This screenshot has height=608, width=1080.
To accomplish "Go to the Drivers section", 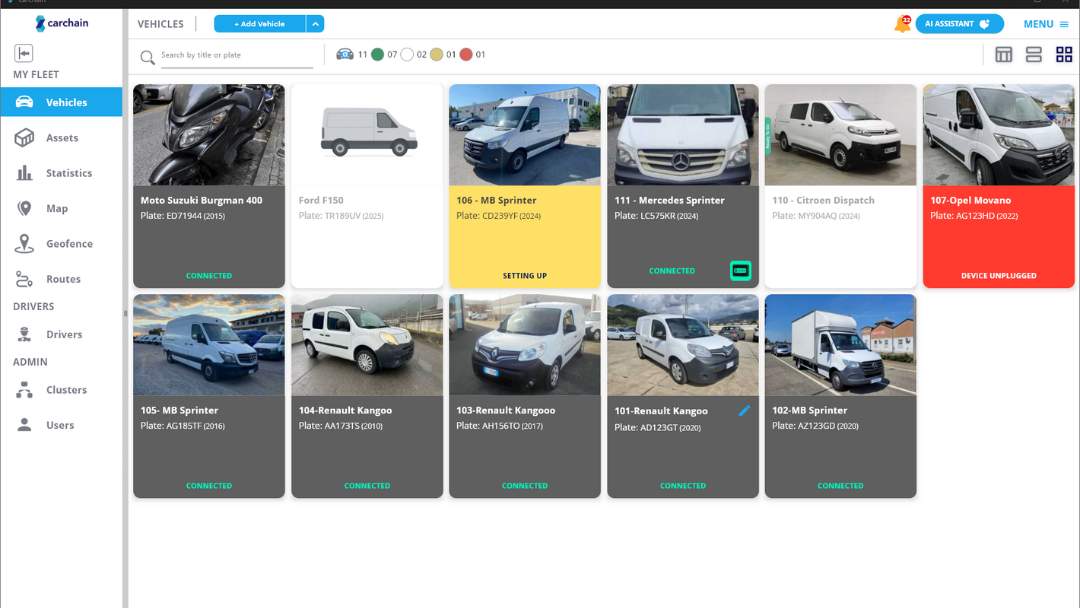I will pos(62,334).
